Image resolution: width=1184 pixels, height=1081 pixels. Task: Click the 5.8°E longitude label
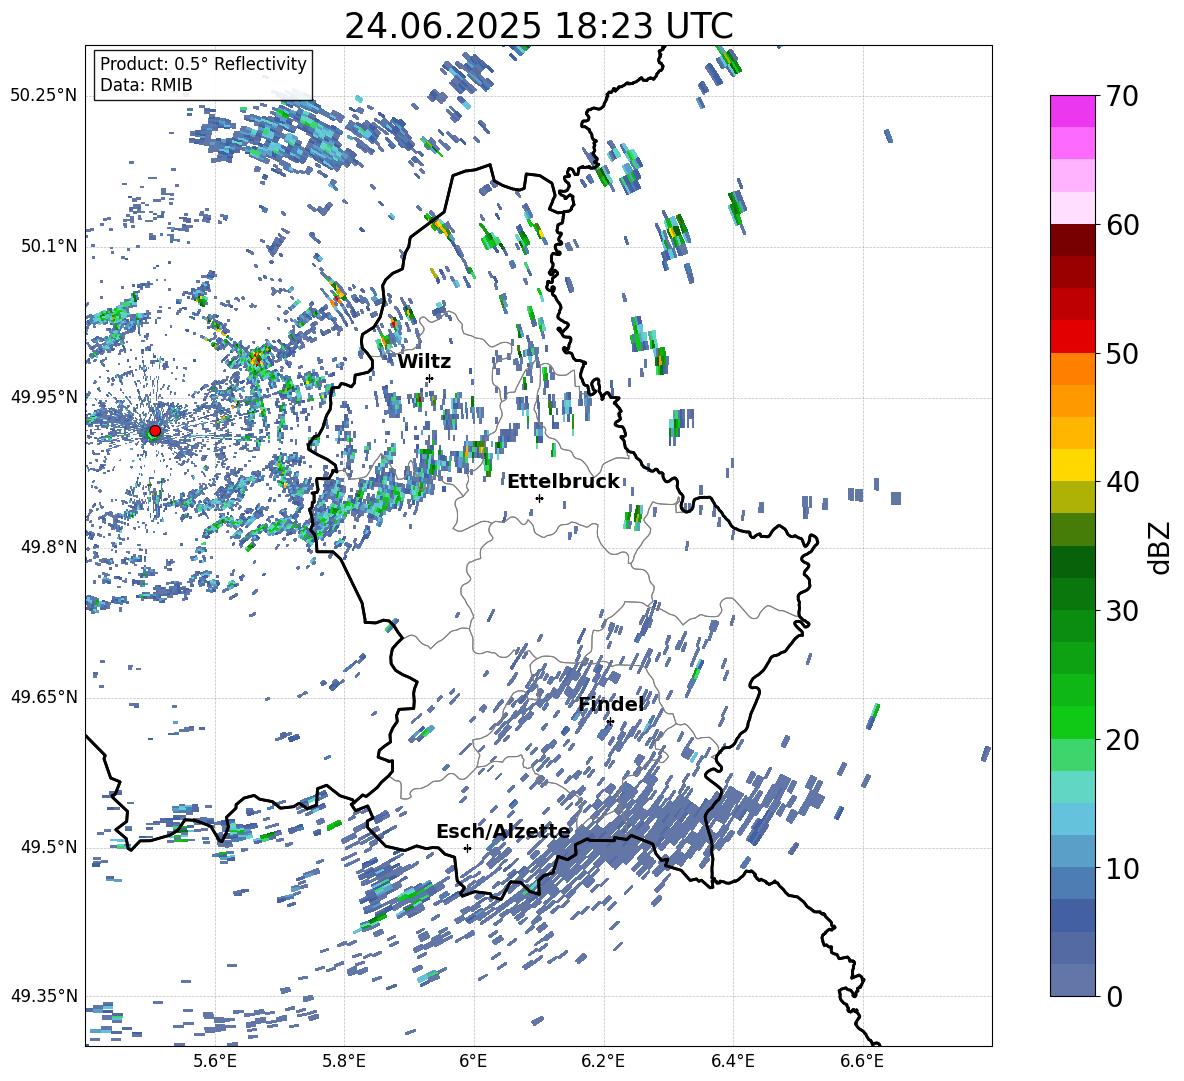point(344,1061)
